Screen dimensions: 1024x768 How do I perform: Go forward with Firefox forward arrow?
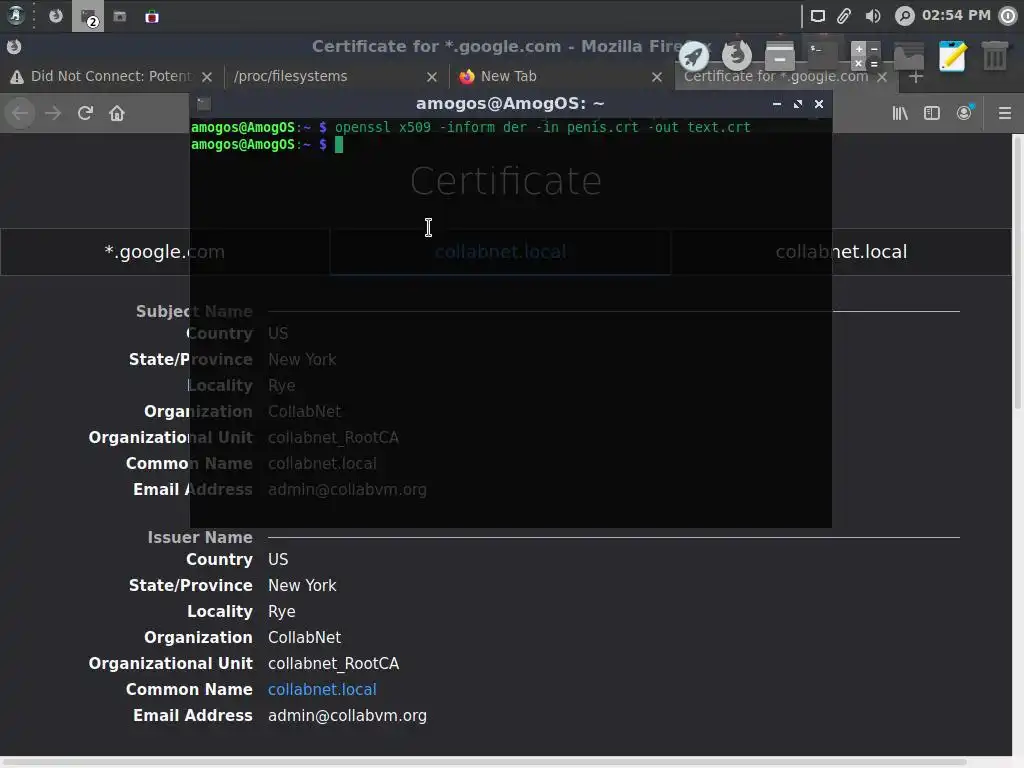pyautogui.click(x=53, y=113)
